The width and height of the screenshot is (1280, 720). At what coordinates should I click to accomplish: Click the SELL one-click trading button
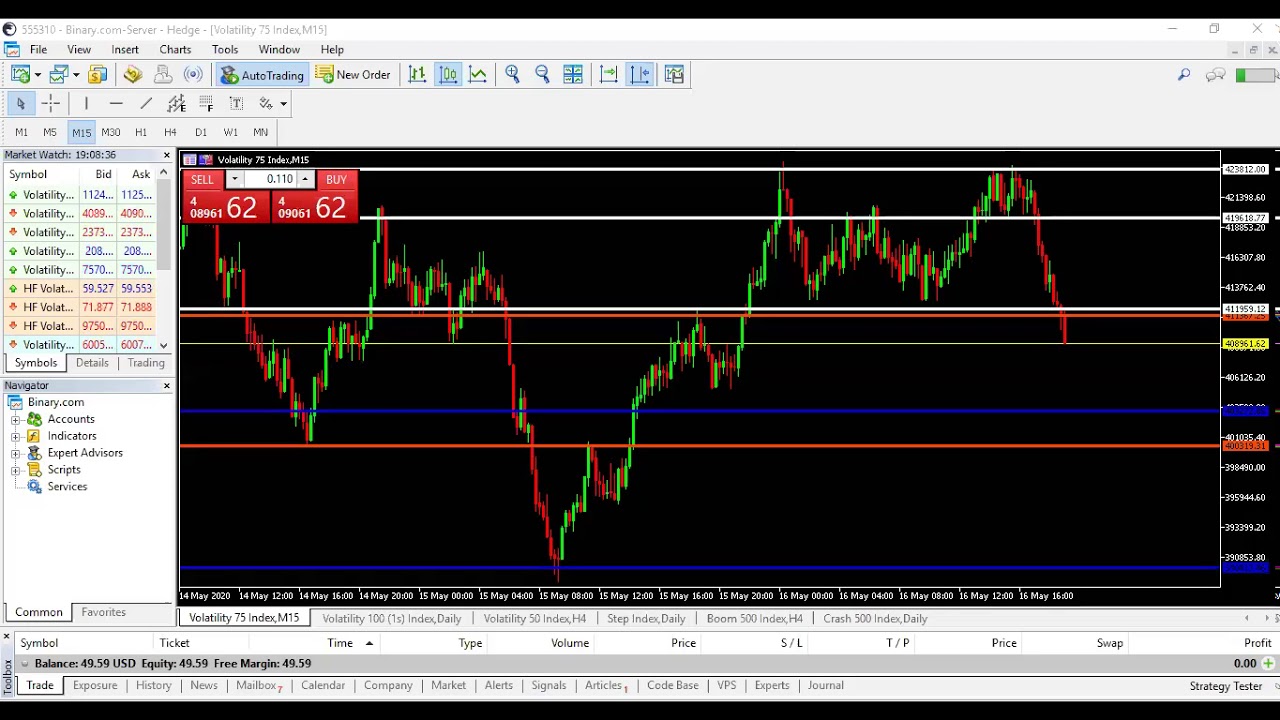tap(202, 179)
